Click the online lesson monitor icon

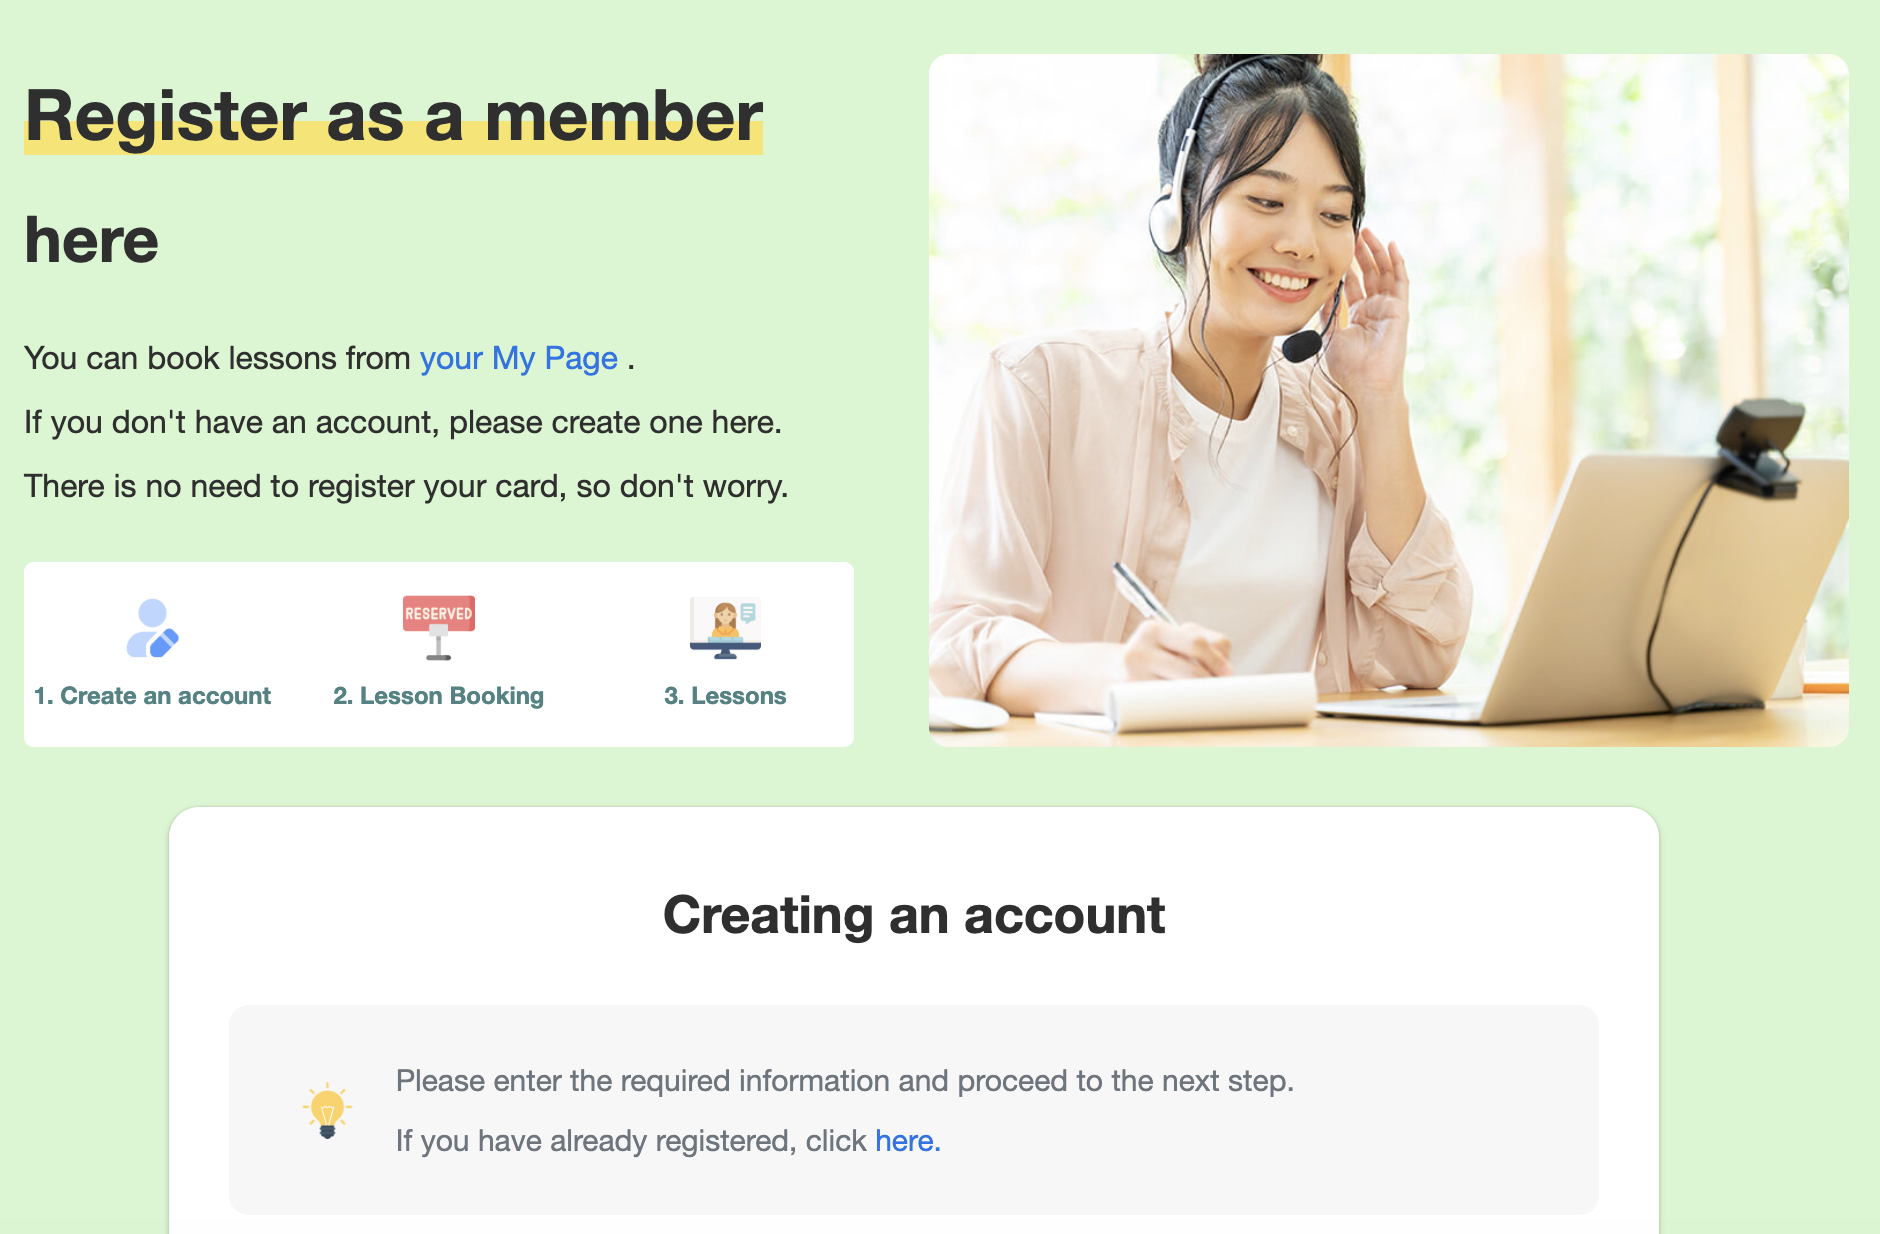[725, 628]
